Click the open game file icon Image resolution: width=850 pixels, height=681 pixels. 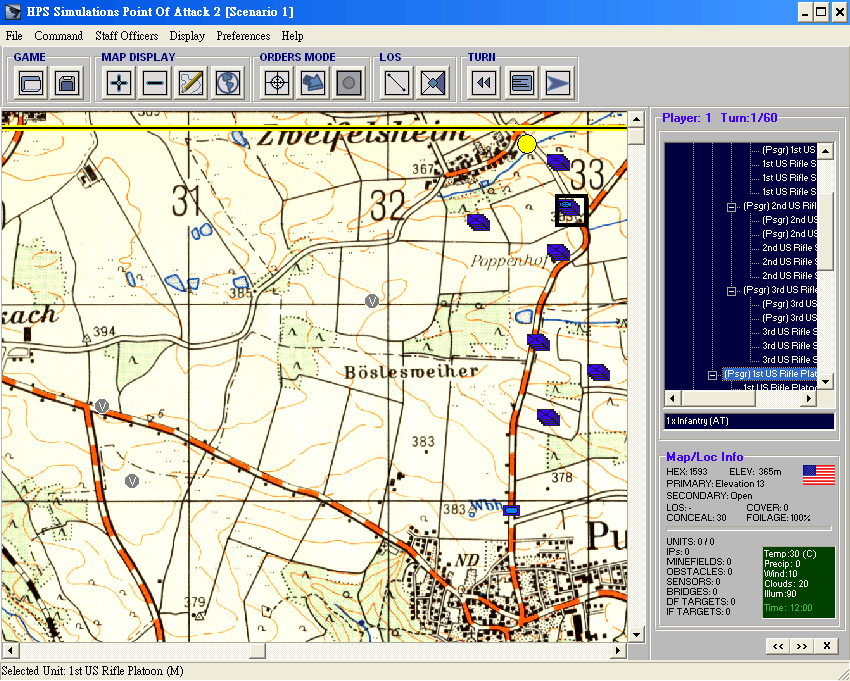(30, 83)
